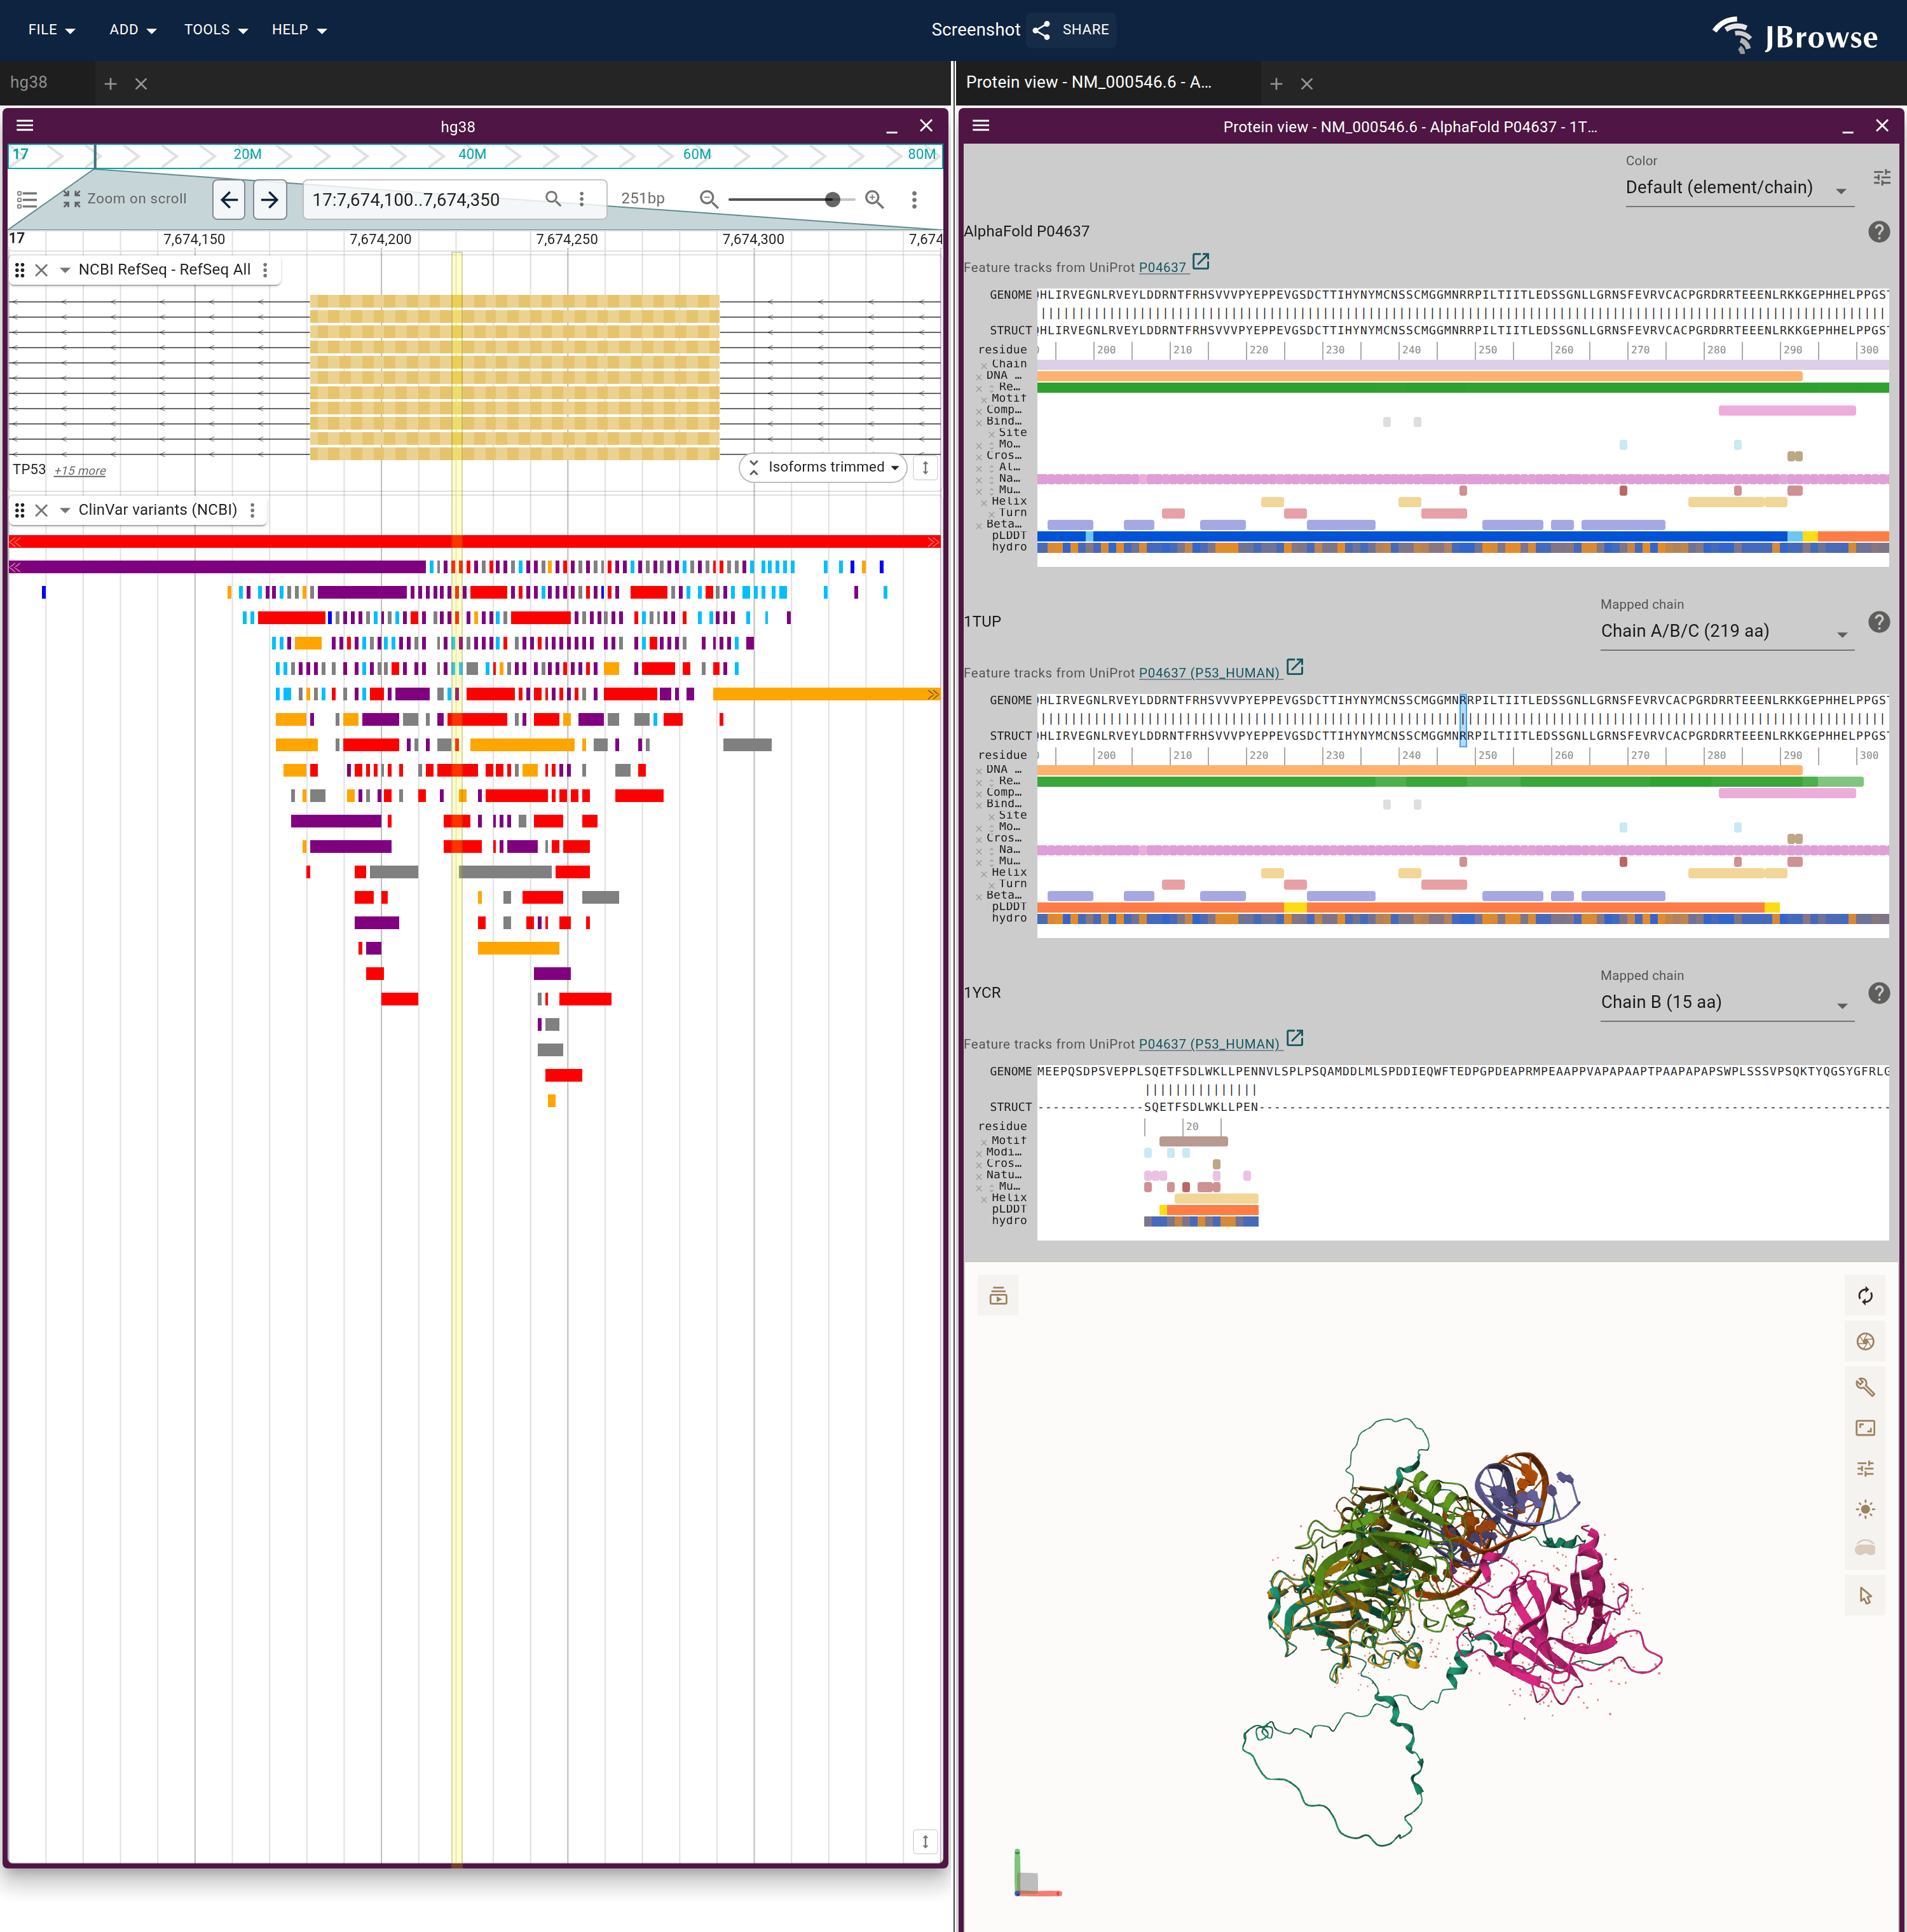This screenshot has height=1932, width=1907.
Task: Open the Protein view hamburger menu
Action: click(x=981, y=126)
